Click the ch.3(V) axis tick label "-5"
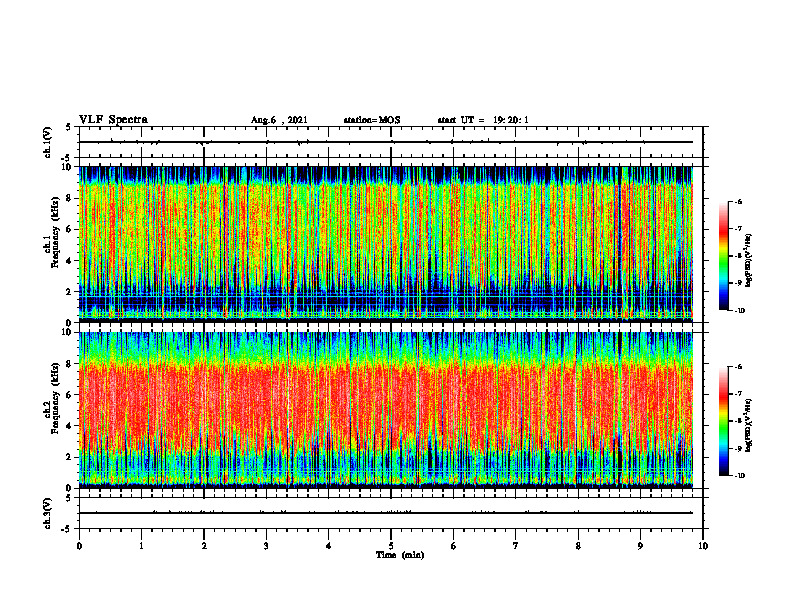Screen dimensions: 792x612 coord(67,529)
